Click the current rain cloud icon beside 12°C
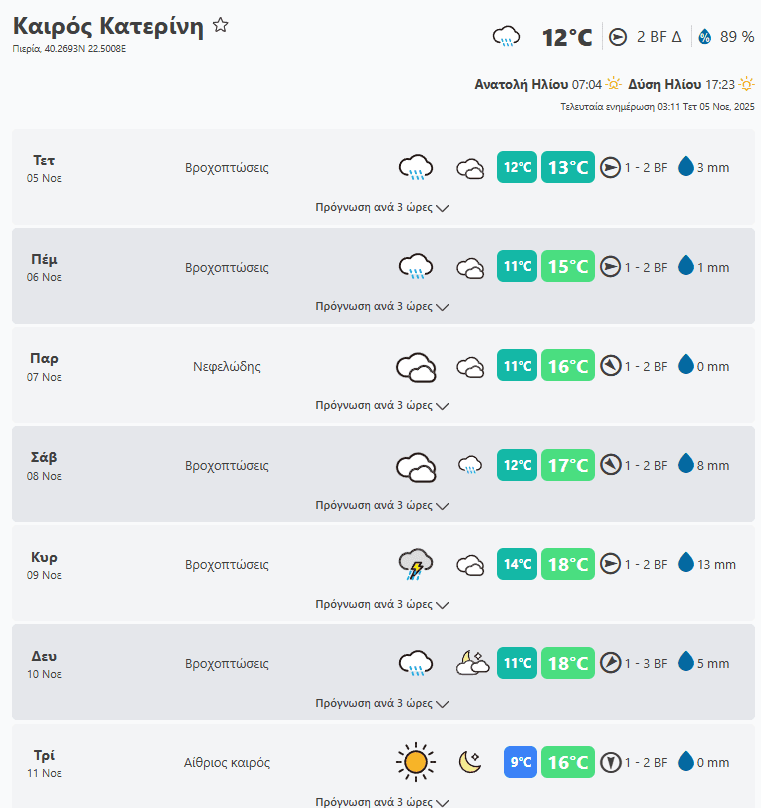The width and height of the screenshot is (761, 808). pyautogui.click(x=507, y=37)
